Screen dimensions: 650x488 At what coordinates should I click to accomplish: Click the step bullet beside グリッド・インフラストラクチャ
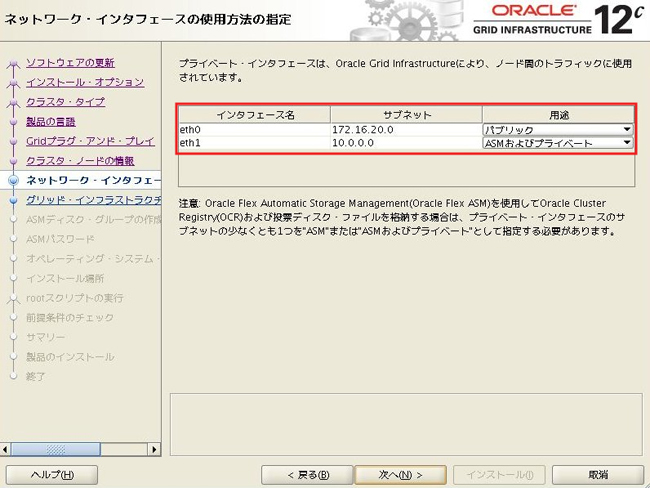point(14,200)
